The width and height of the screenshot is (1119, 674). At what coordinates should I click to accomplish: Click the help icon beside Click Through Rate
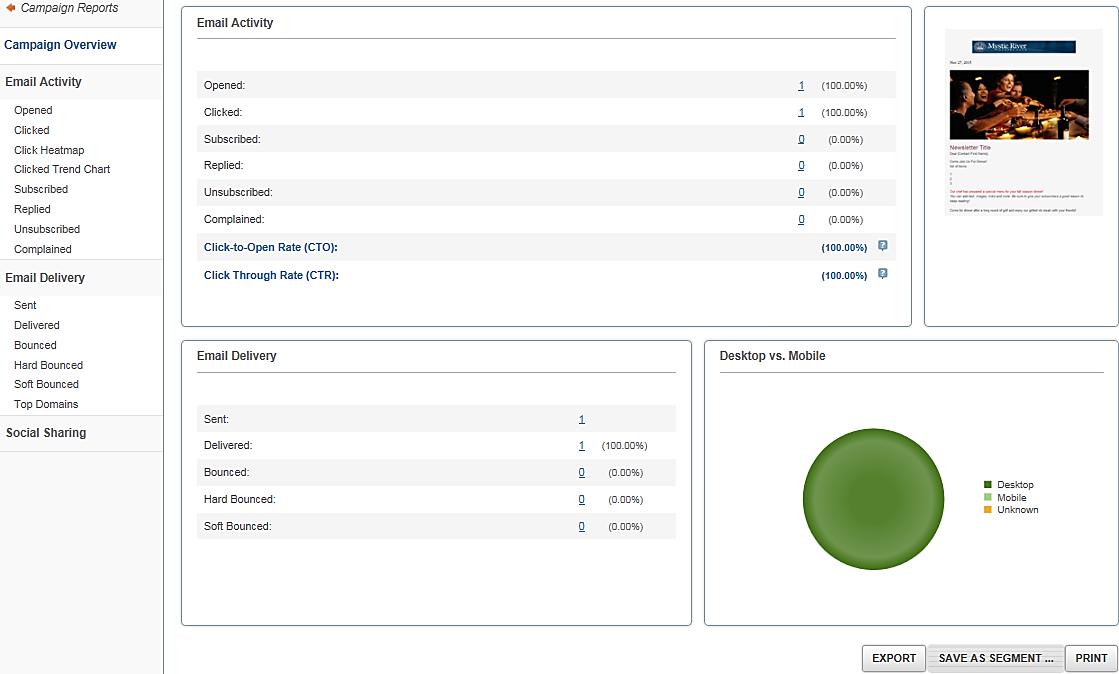pos(882,274)
